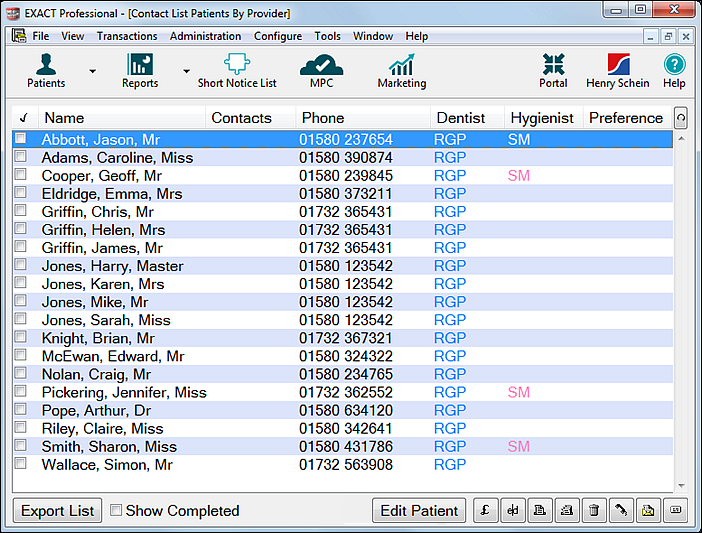
Task: Click the Preference column header
Action: pos(628,118)
